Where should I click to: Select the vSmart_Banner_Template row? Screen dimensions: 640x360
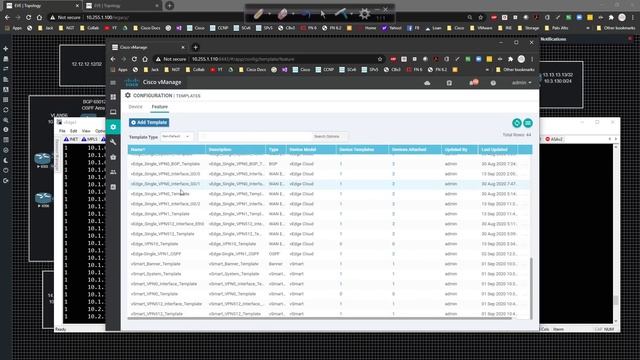330,264
